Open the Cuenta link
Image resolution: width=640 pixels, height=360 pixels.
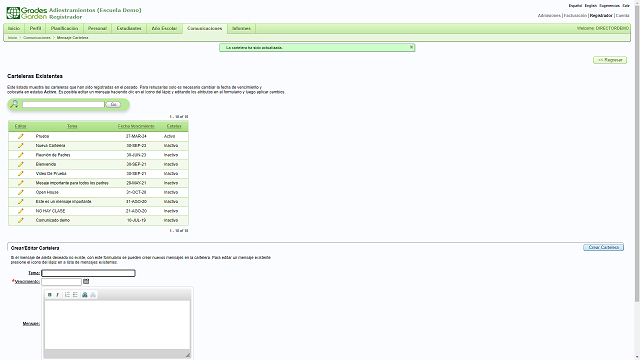click(x=622, y=16)
